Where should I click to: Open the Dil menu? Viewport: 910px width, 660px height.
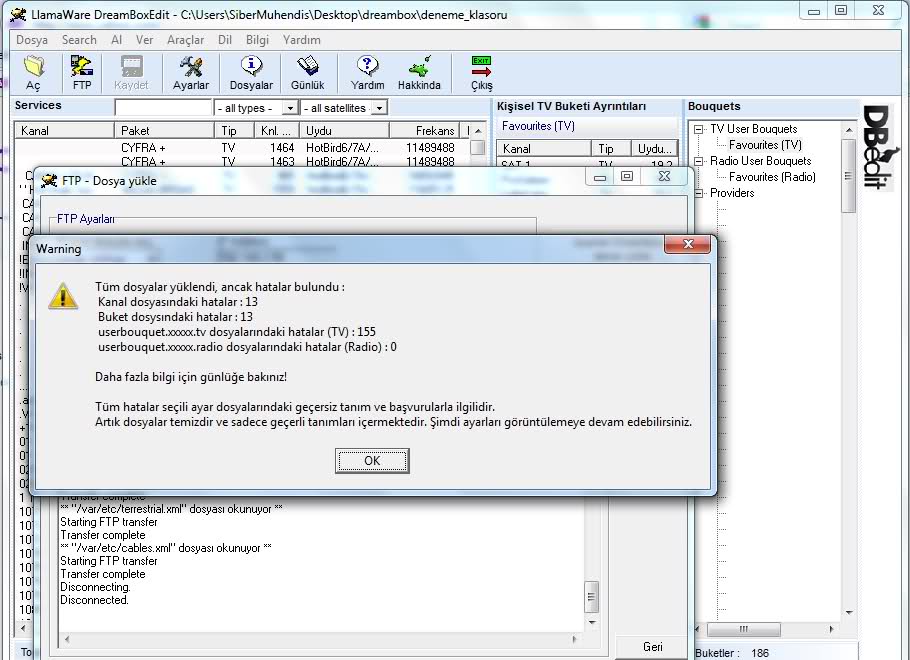pyautogui.click(x=225, y=40)
